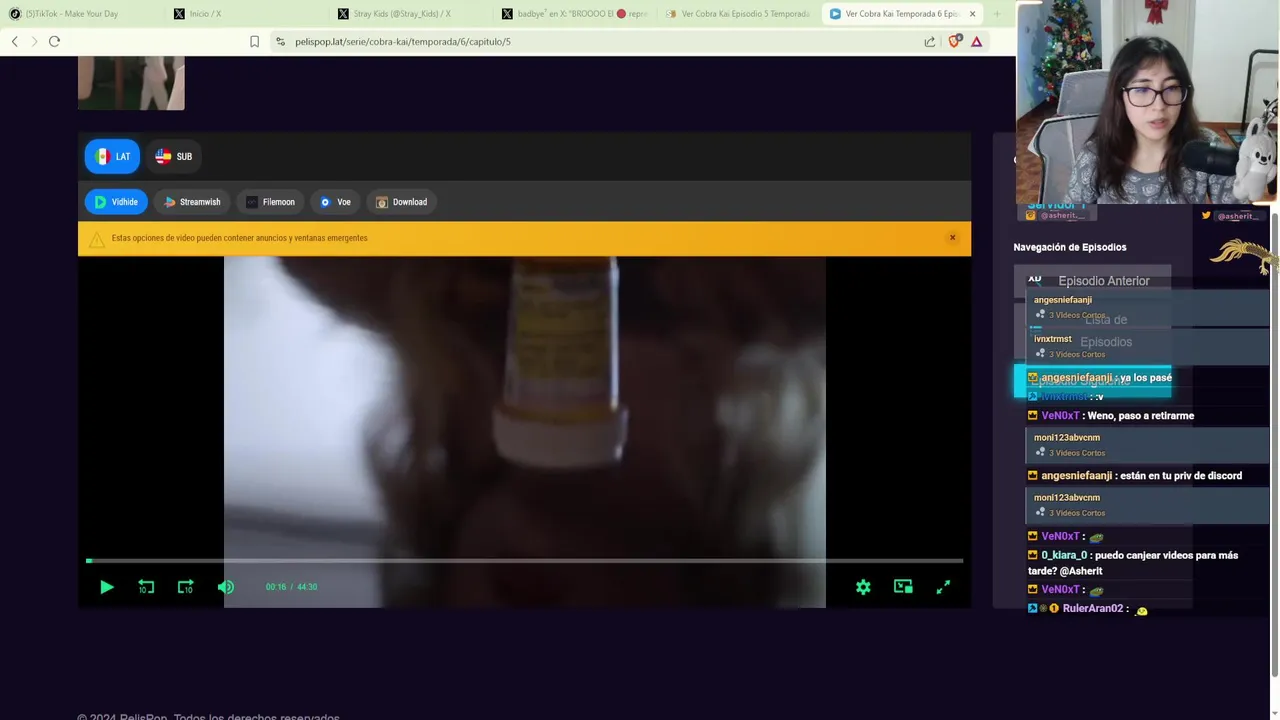Click the video elapsed time 00:16
The height and width of the screenshot is (720, 1280).
[x=276, y=587]
